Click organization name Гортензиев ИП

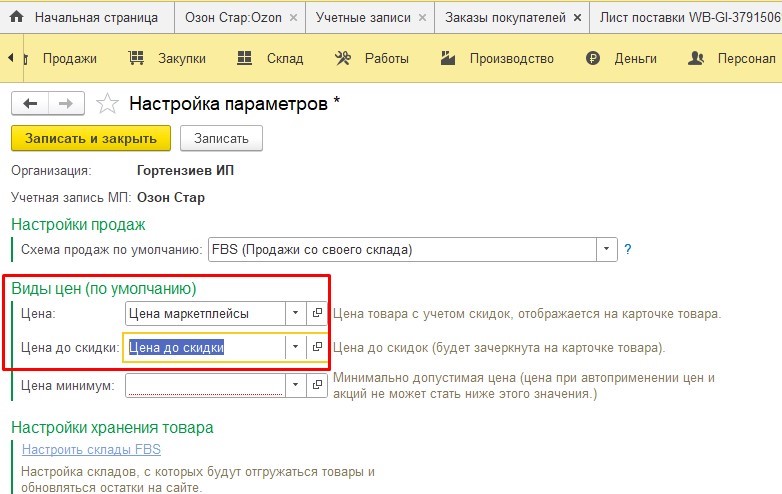point(185,170)
